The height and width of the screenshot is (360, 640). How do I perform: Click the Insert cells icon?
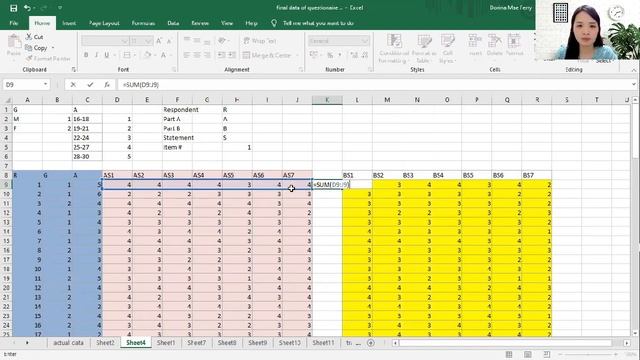tap(475, 41)
